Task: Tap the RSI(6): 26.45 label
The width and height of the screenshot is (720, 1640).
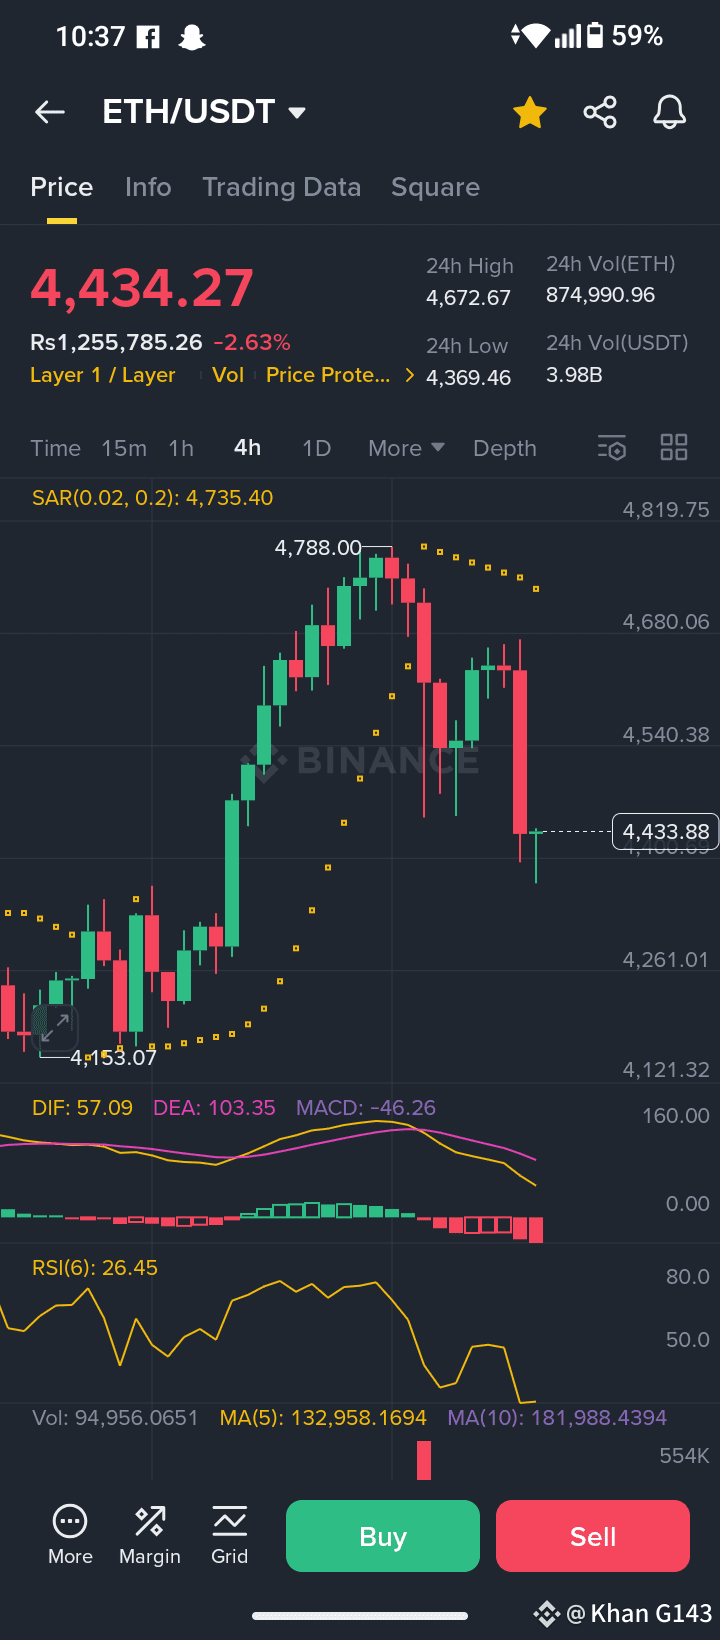Action: [95, 1268]
